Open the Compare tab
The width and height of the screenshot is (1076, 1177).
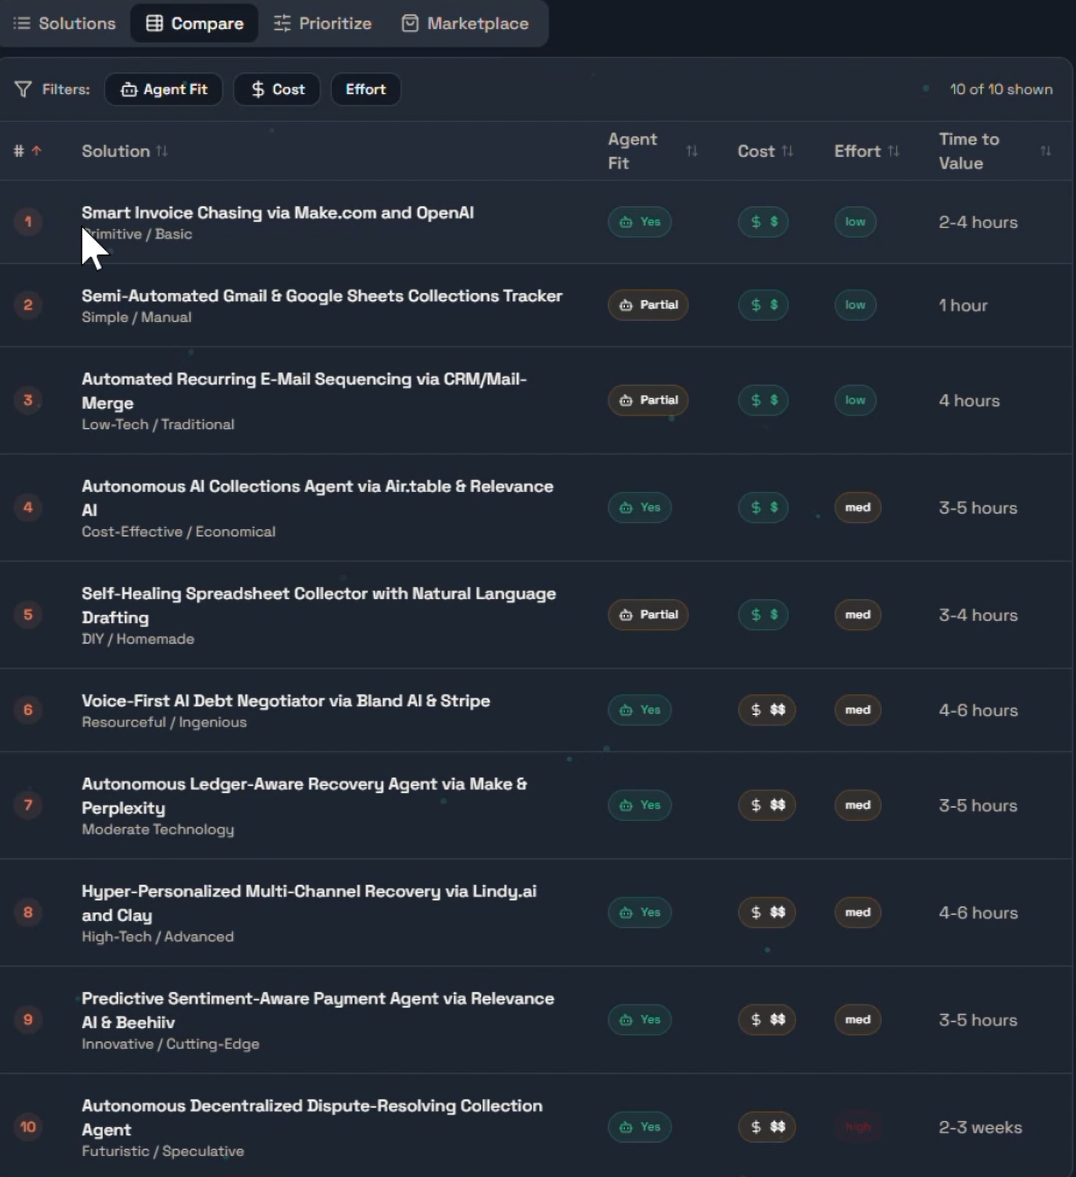coord(194,23)
